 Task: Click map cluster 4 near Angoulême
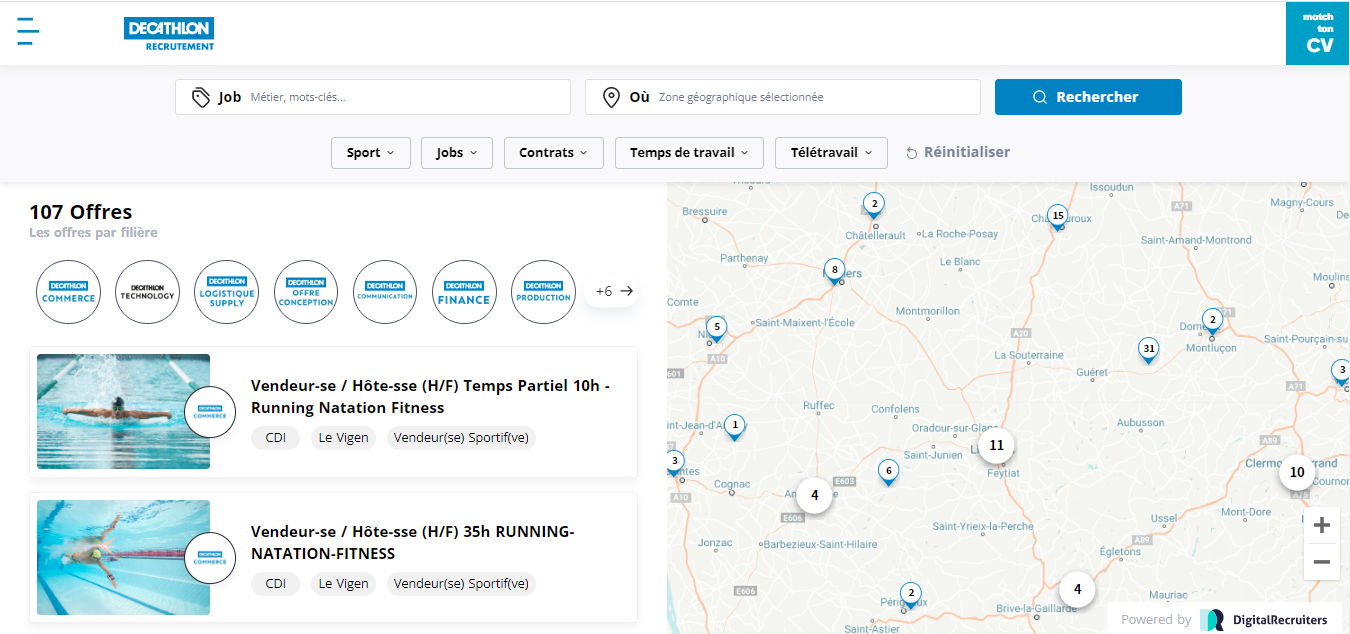[814, 495]
